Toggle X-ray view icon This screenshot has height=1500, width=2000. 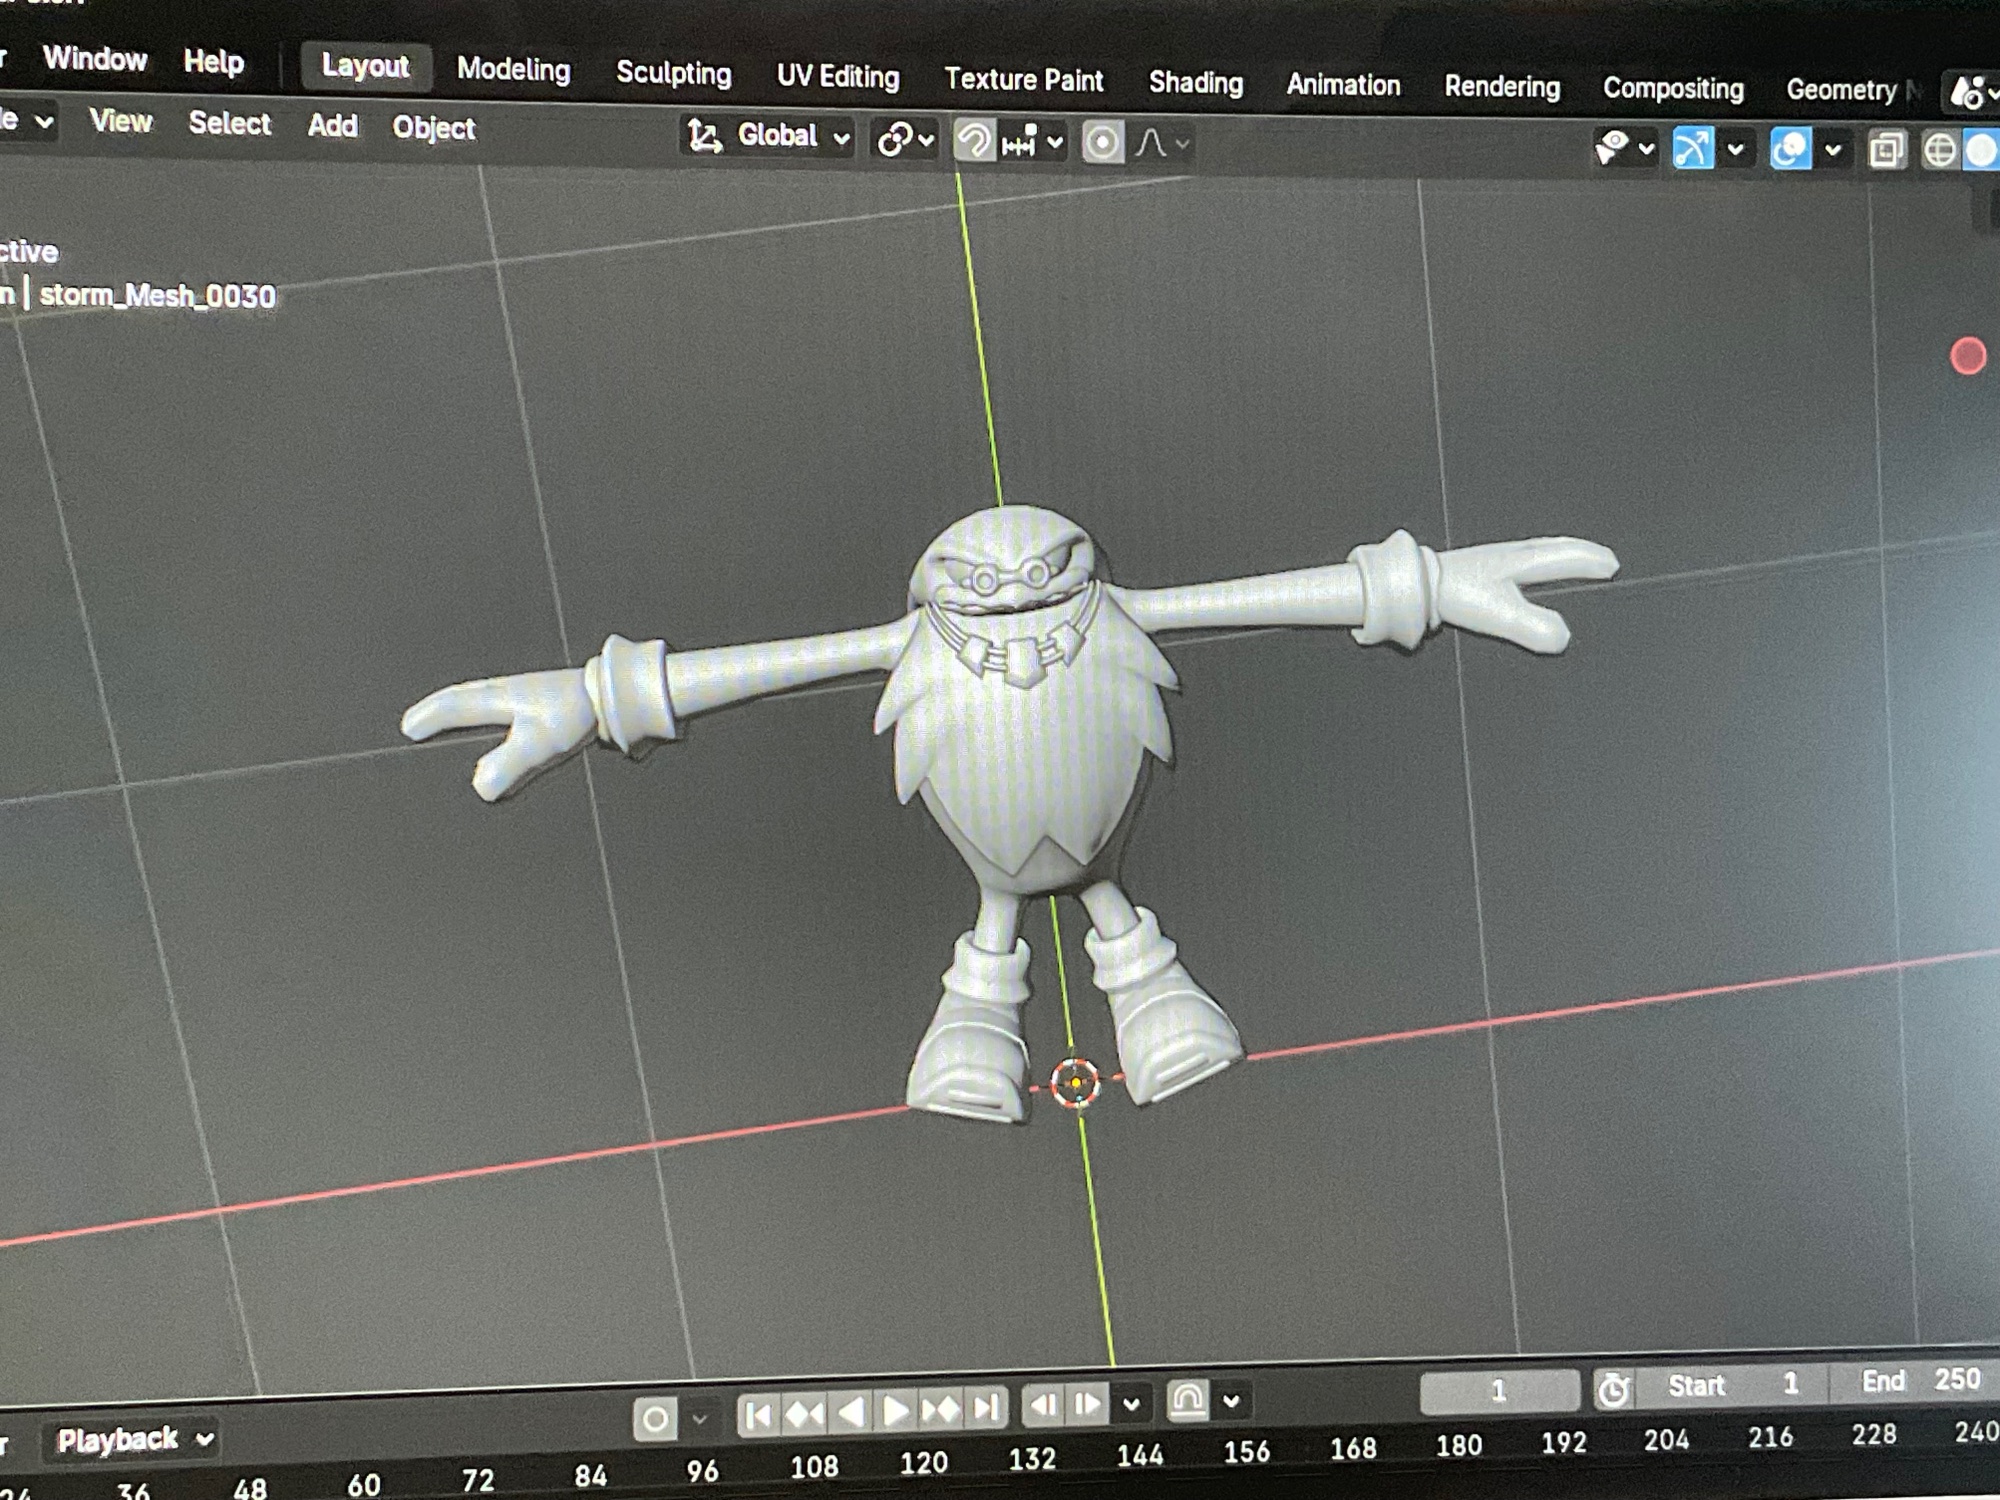[1886, 151]
